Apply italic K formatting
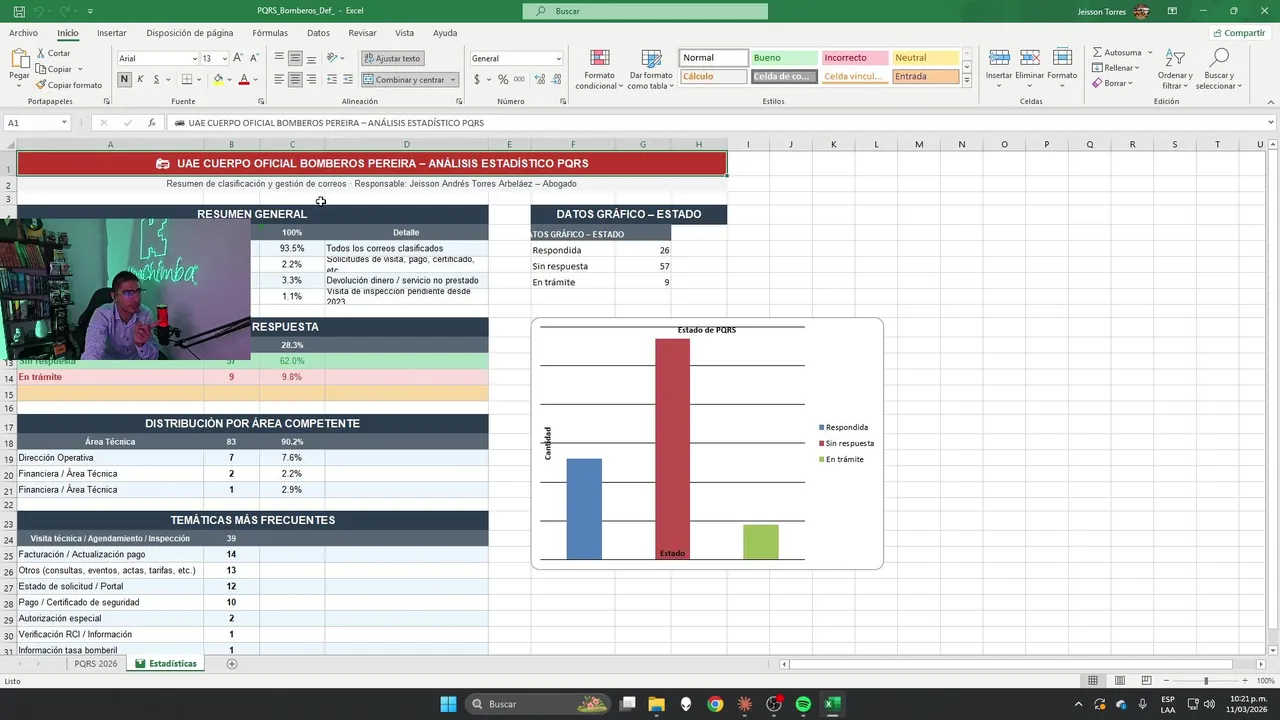Viewport: 1280px width, 720px height. (x=140, y=79)
